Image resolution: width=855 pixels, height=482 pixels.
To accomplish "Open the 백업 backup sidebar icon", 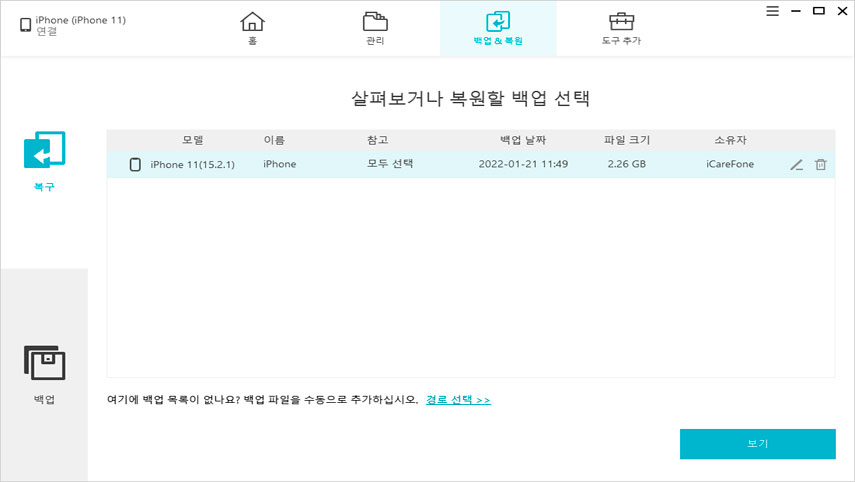I will point(44,364).
